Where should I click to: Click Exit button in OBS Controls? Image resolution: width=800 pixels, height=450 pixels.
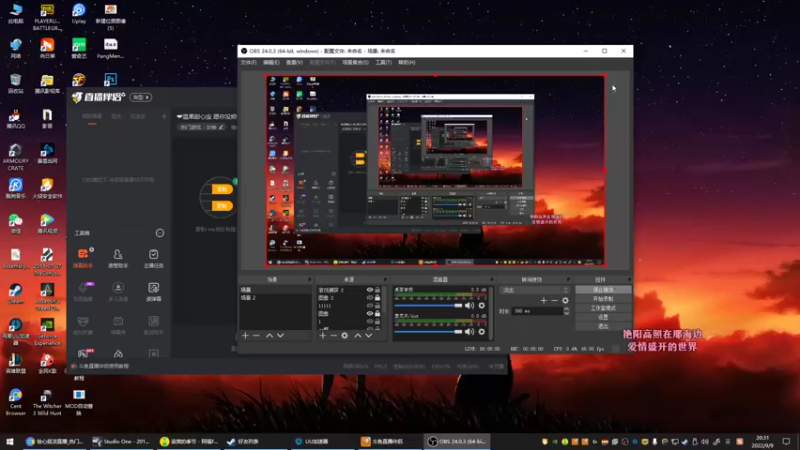pyautogui.click(x=603, y=327)
